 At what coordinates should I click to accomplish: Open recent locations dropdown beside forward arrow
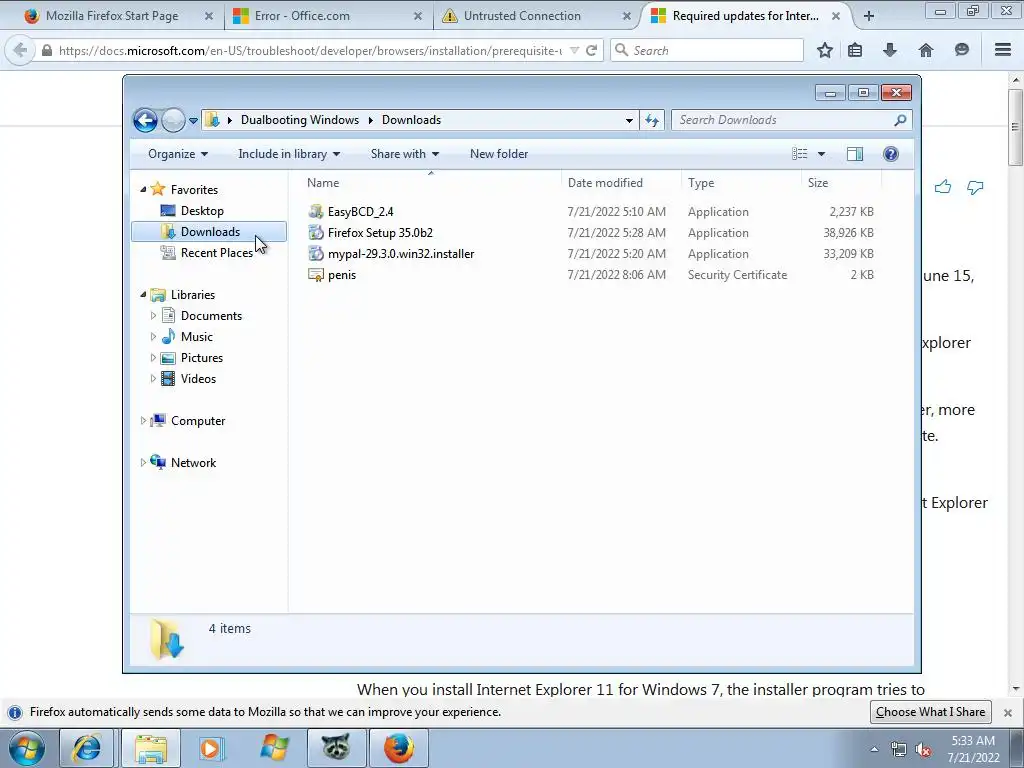point(193,121)
